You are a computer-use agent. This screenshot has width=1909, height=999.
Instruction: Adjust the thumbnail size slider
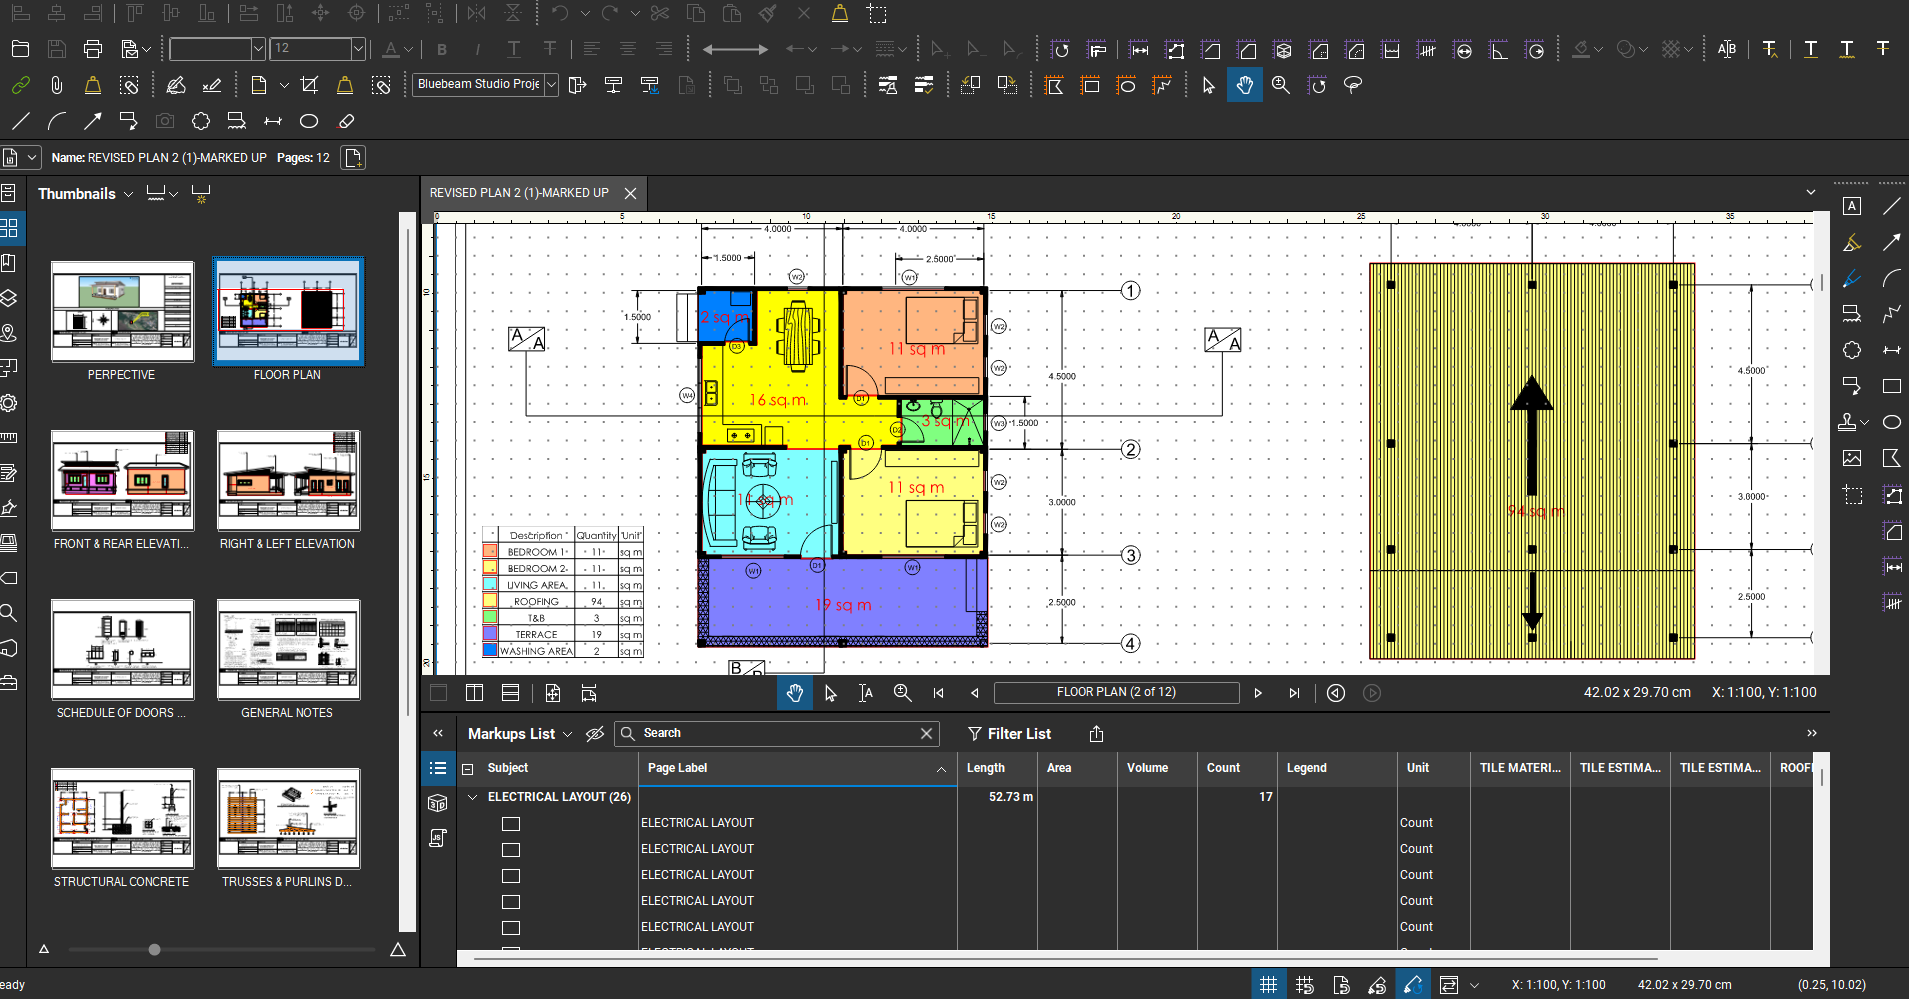154,949
